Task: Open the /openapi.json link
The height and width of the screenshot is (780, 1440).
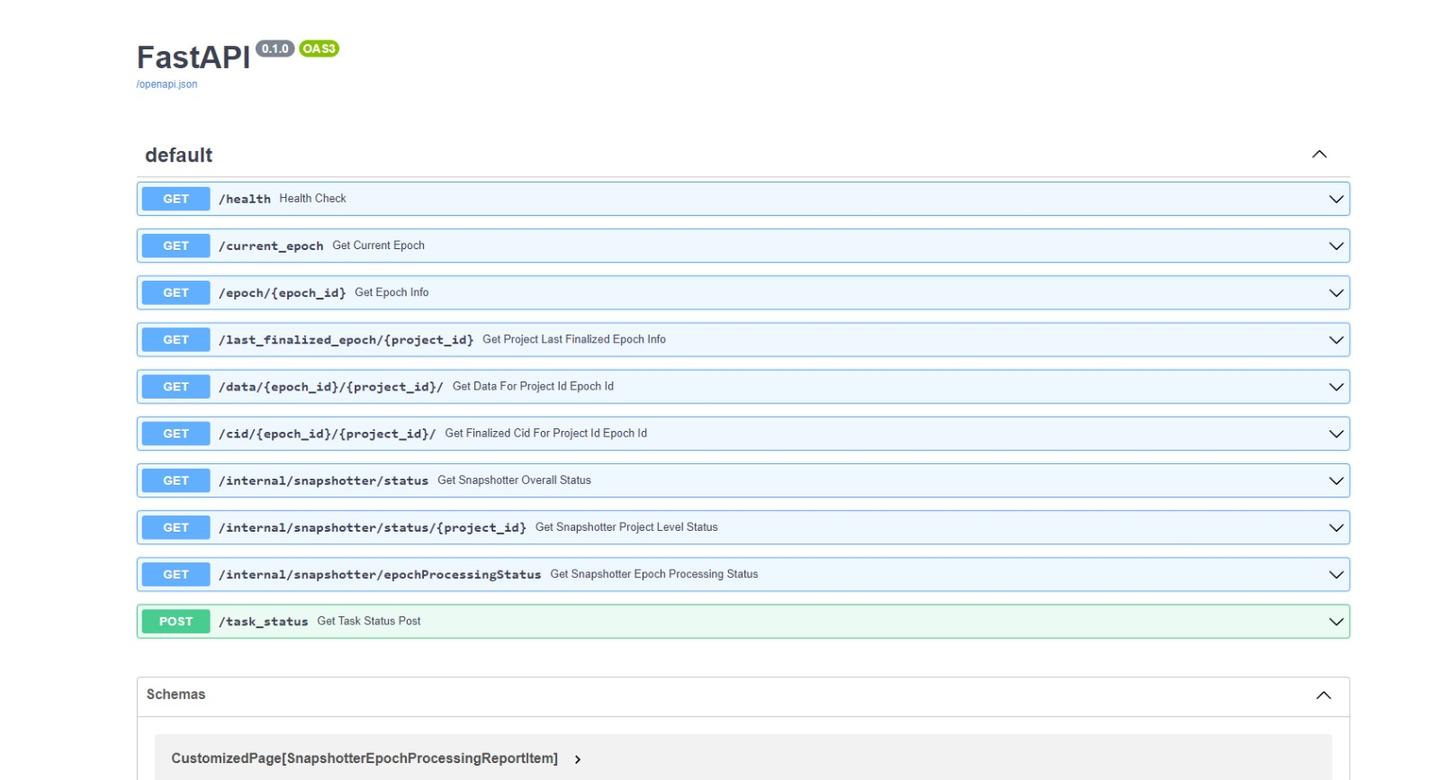Action: [166, 84]
